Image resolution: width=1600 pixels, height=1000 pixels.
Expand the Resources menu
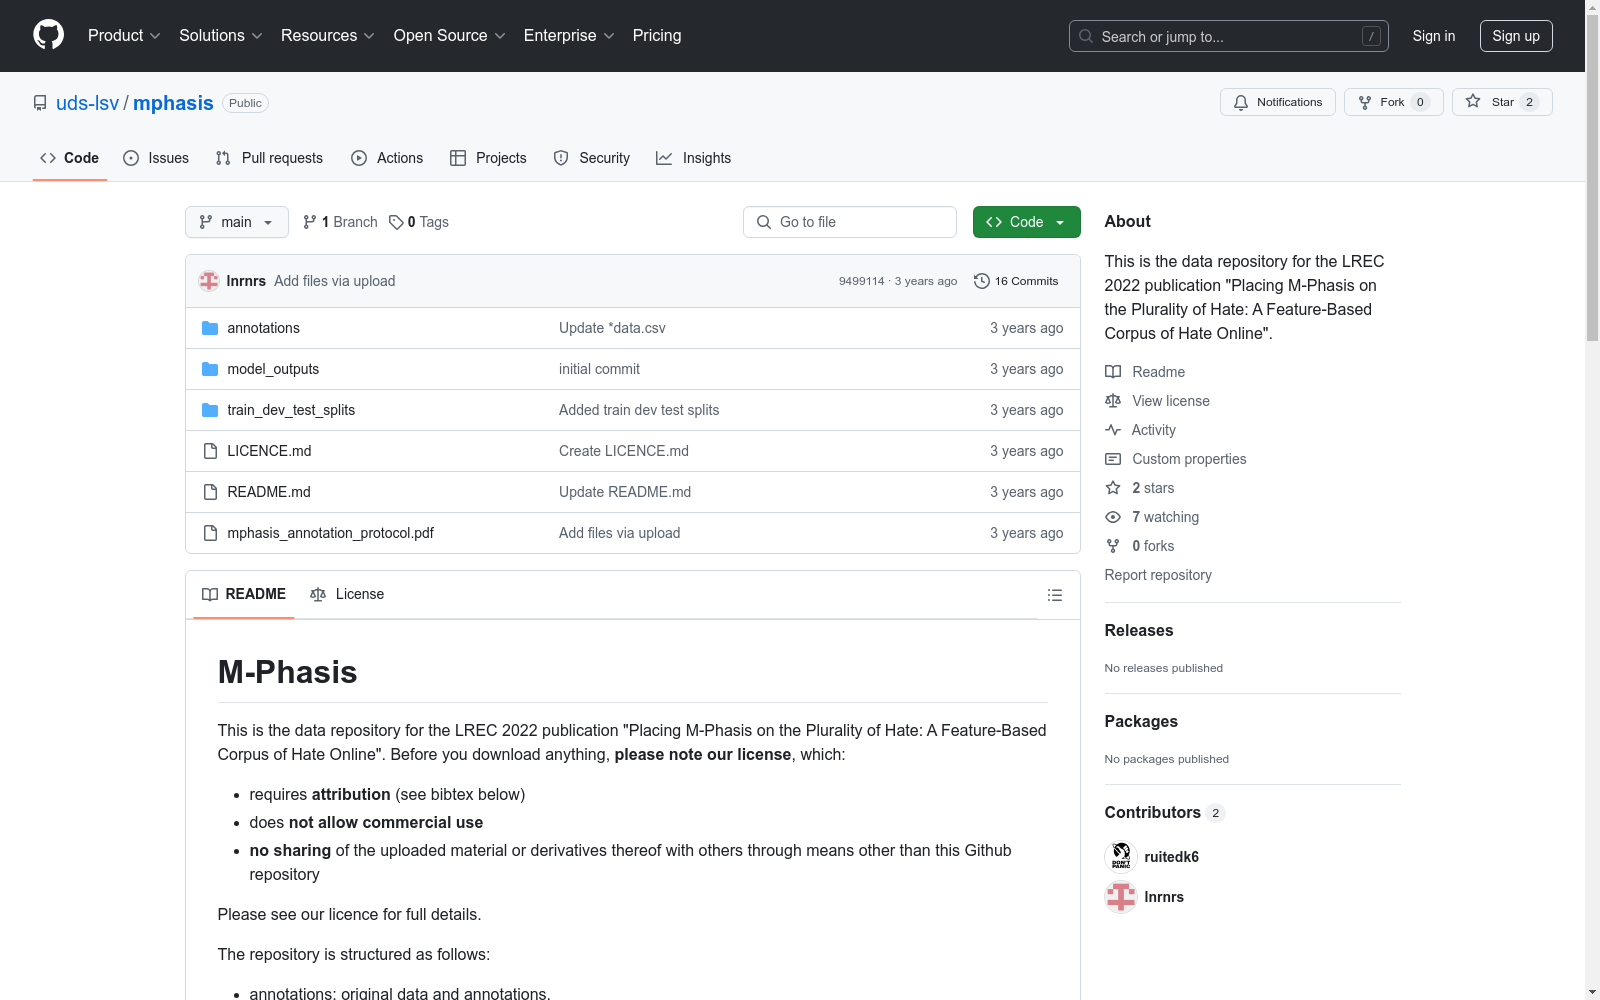tap(328, 36)
